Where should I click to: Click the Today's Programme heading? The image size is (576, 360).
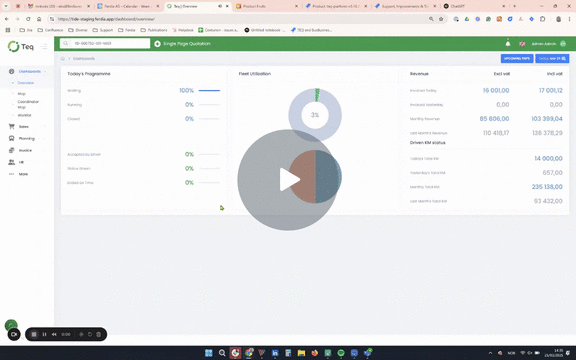(x=89, y=74)
